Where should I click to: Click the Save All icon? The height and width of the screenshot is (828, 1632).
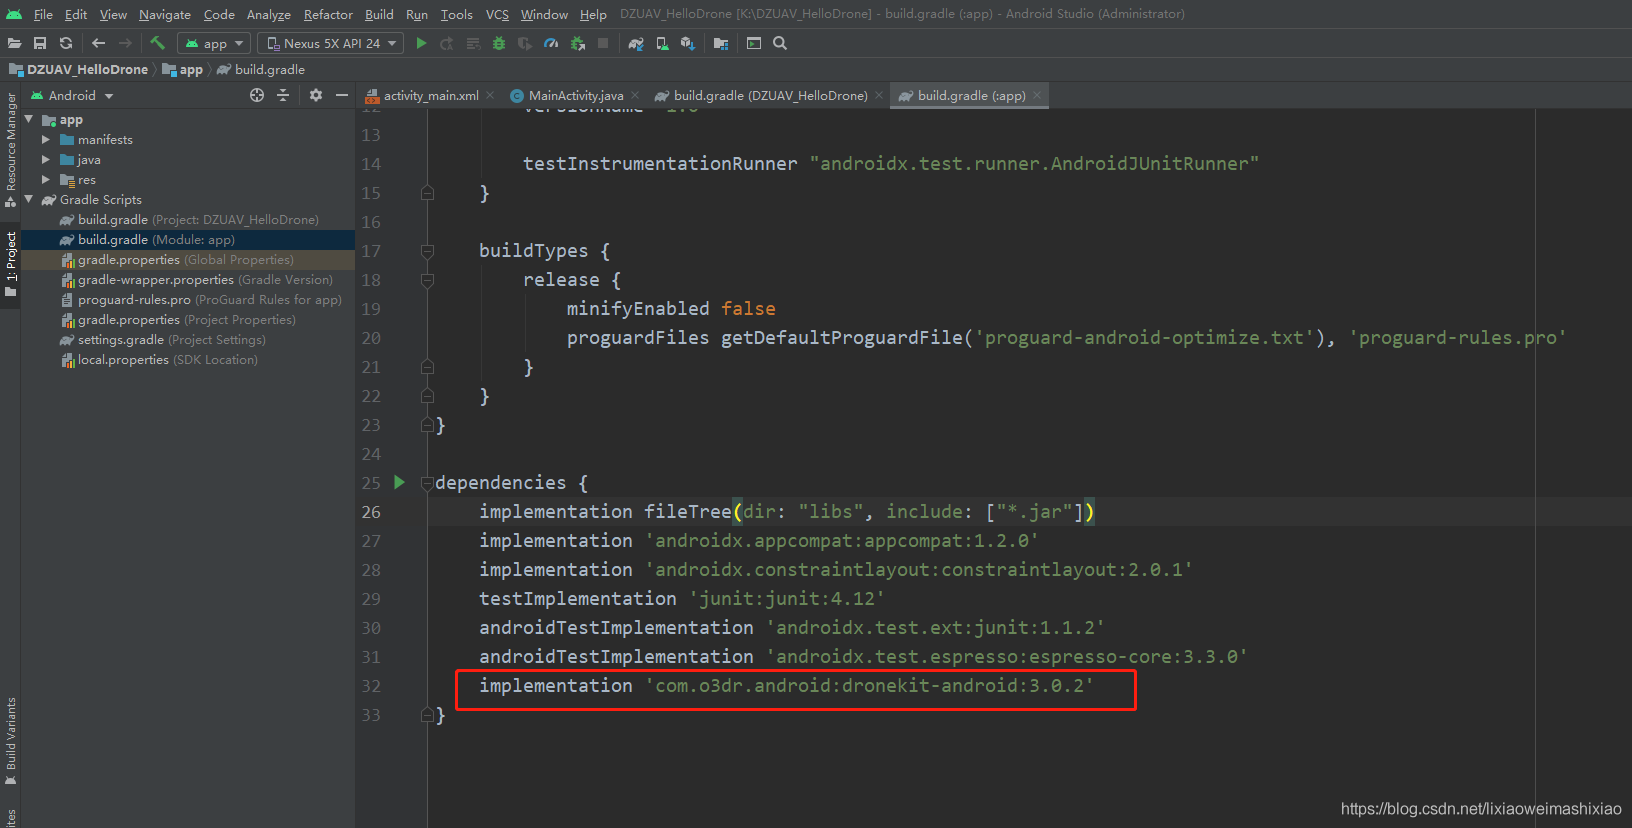[x=40, y=43]
